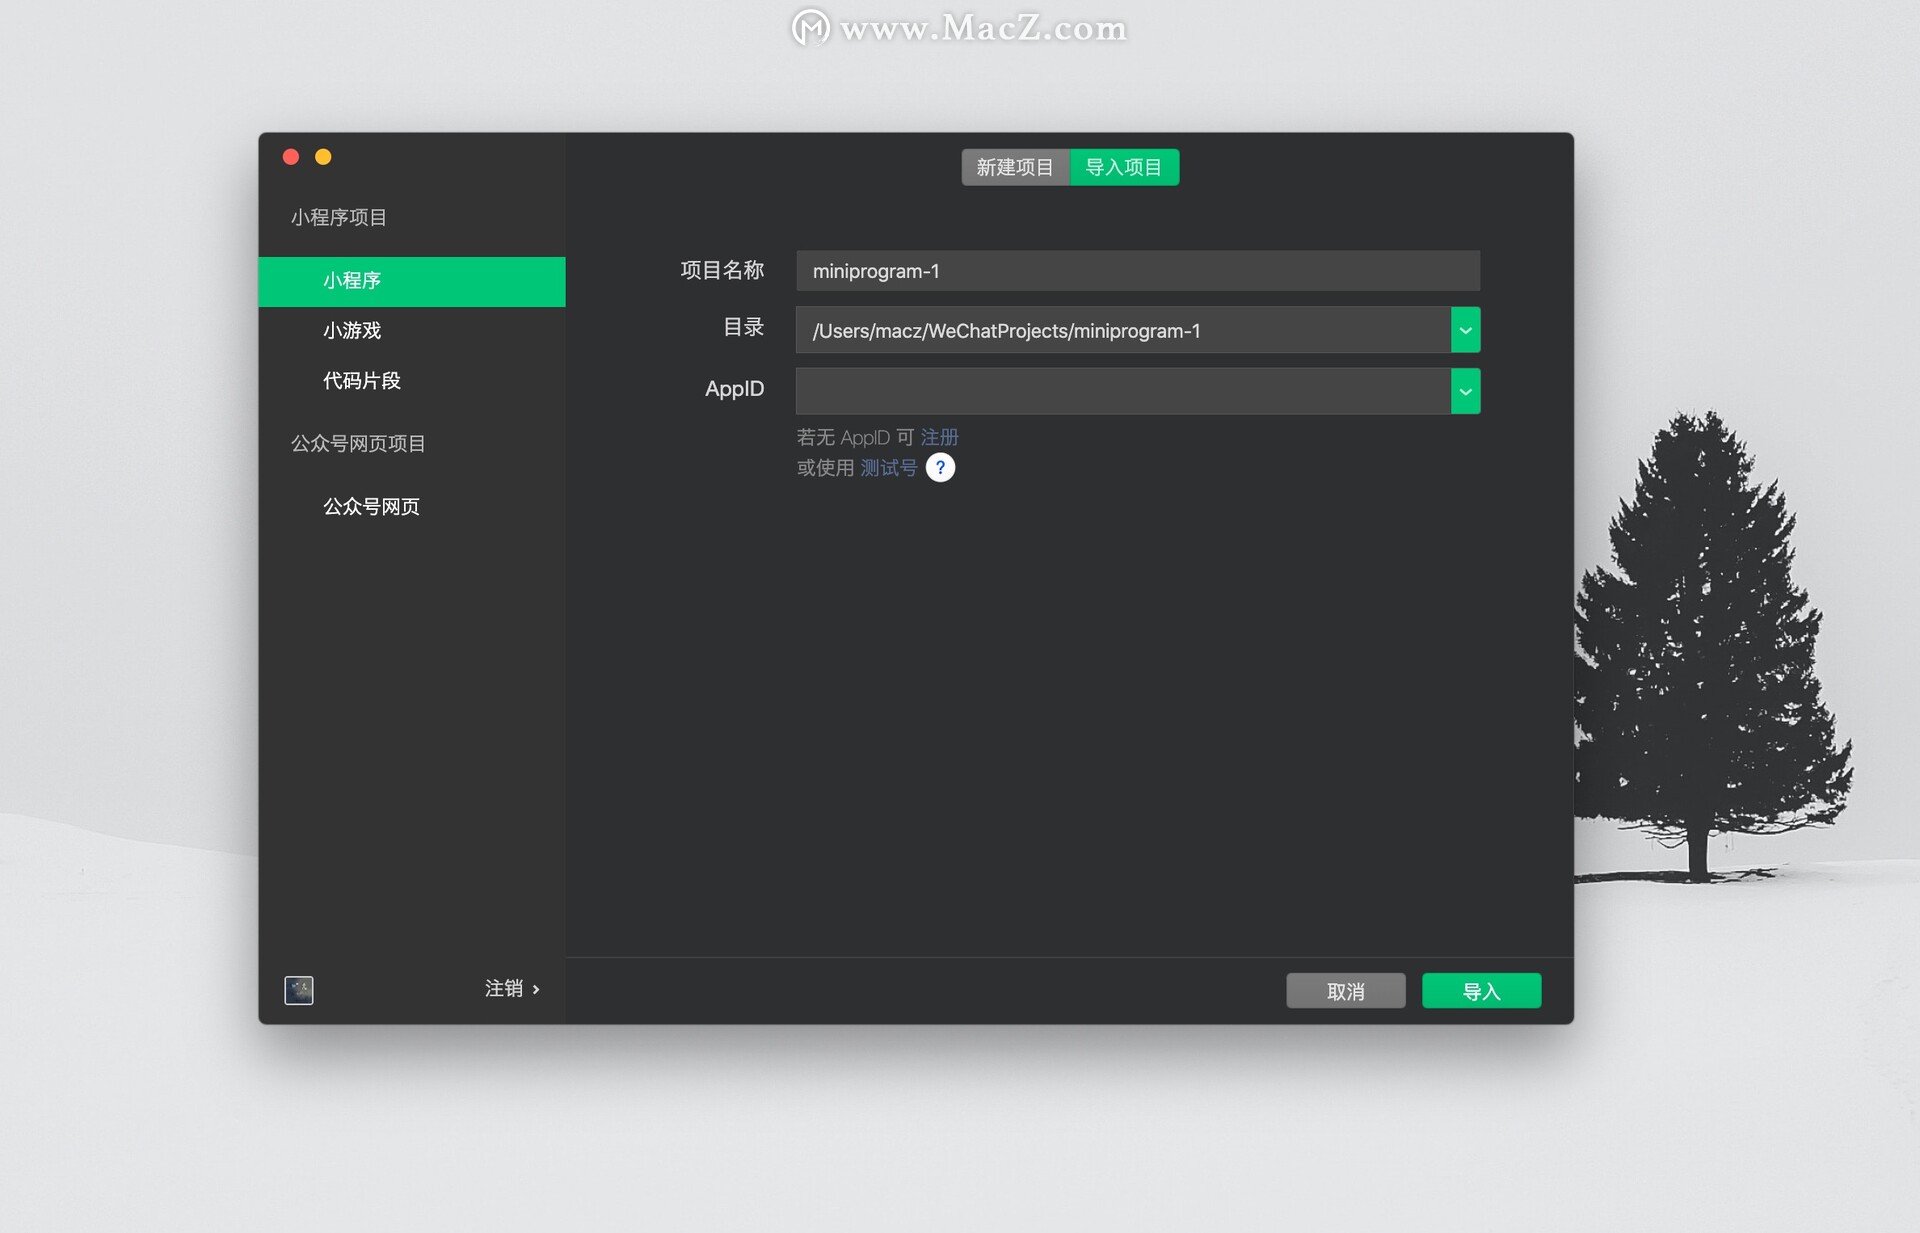Click the yellow minimize window button
This screenshot has width=1920, height=1233.
[x=323, y=157]
